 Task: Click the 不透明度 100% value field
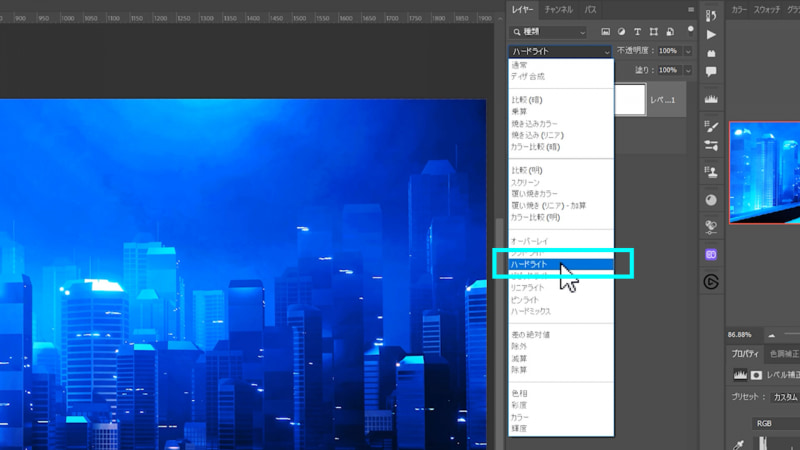[x=669, y=51]
